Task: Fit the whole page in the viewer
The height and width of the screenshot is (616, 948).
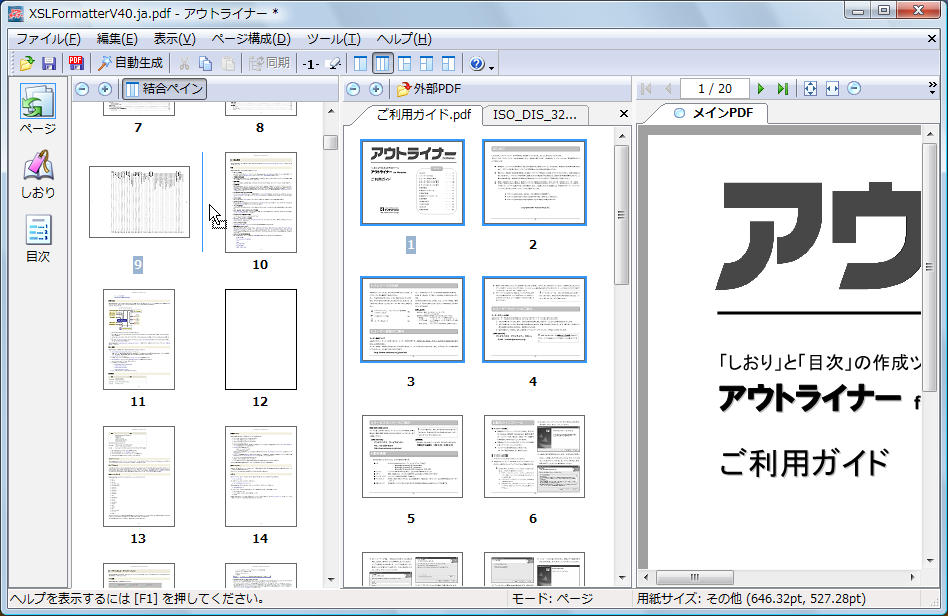Action: [x=810, y=89]
